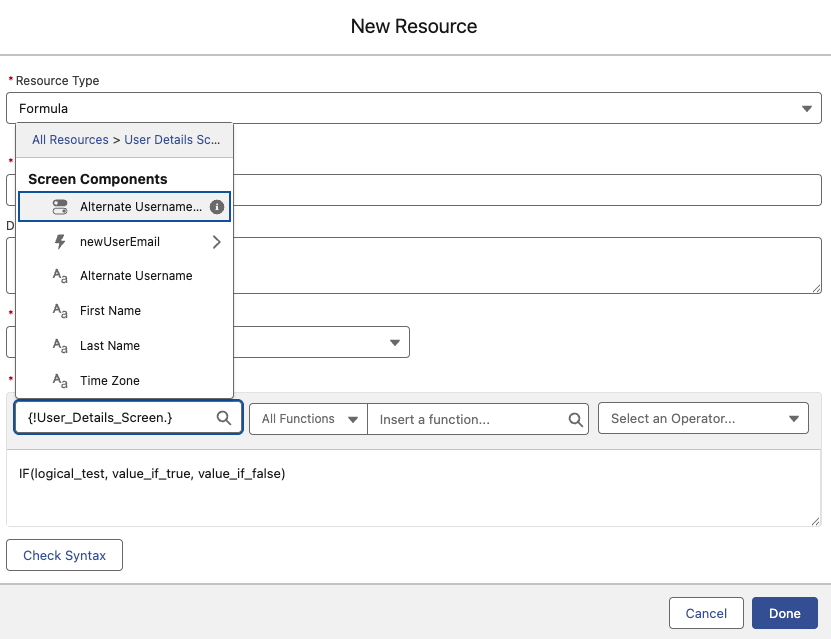Cancel the New Resource dialog

(x=706, y=613)
